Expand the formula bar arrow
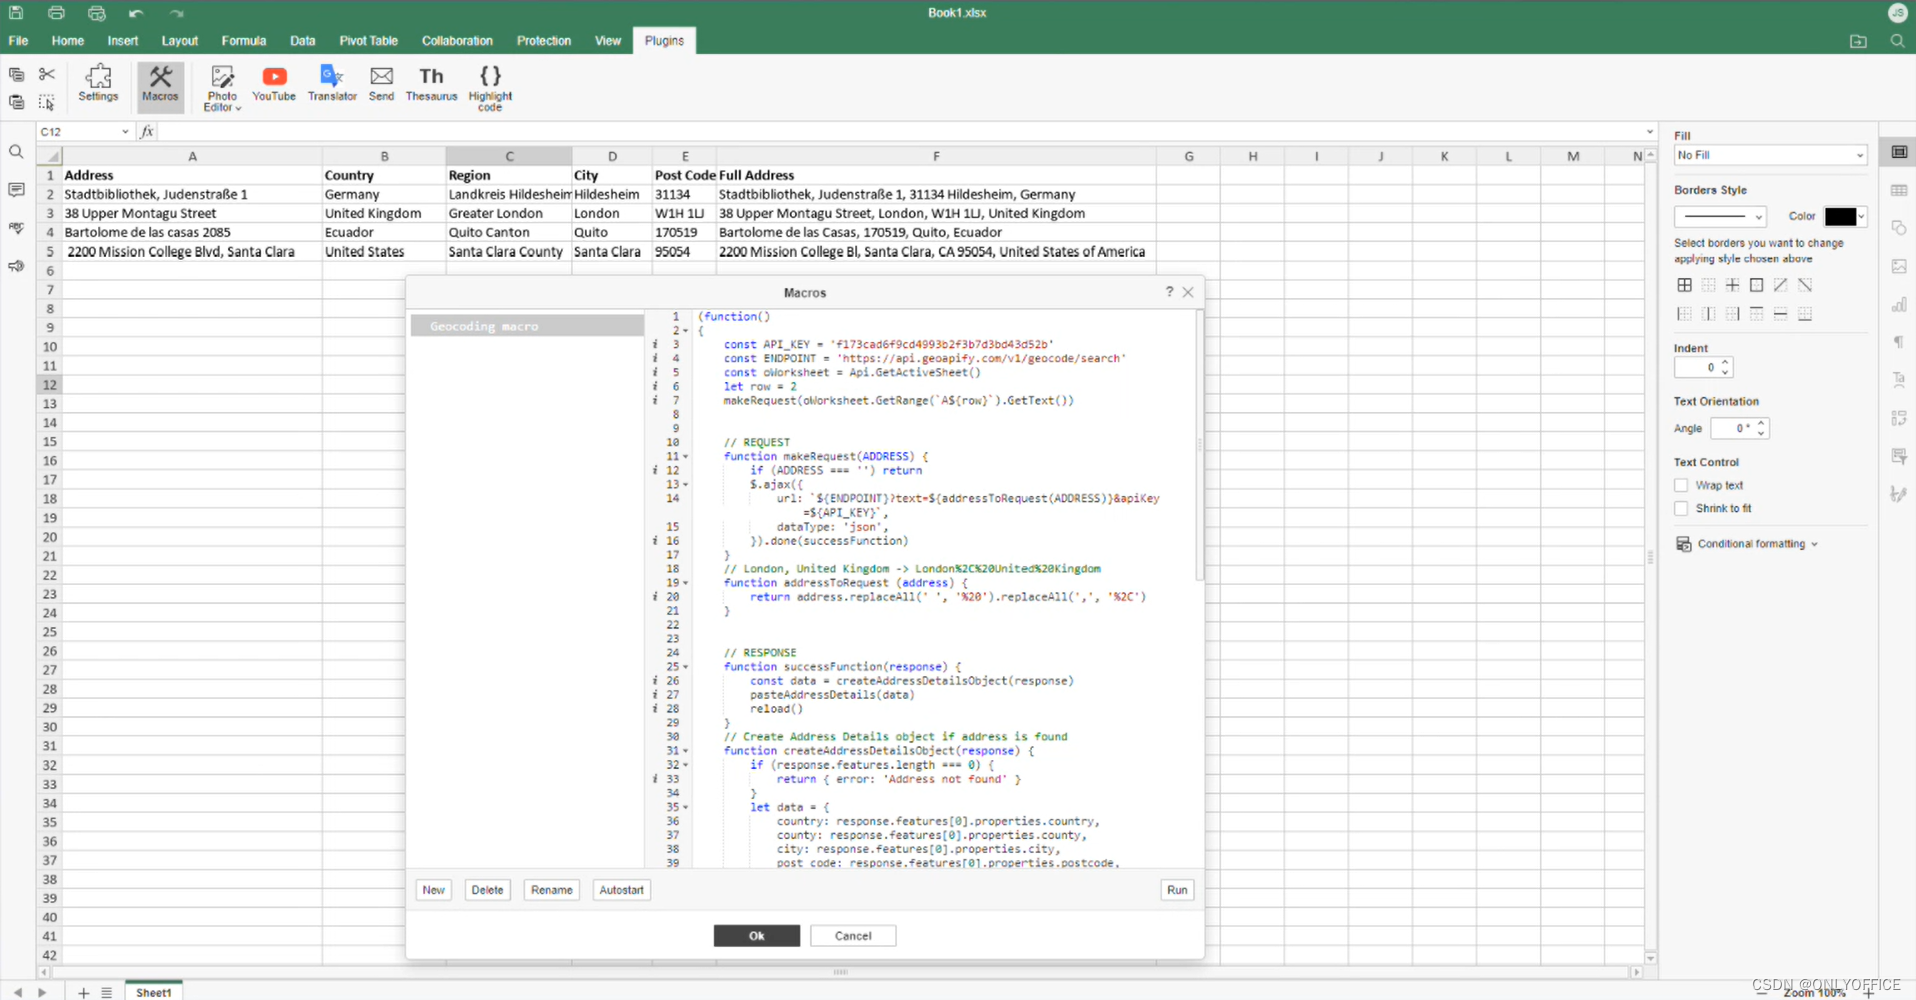The image size is (1916, 1000). point(1650,131)
